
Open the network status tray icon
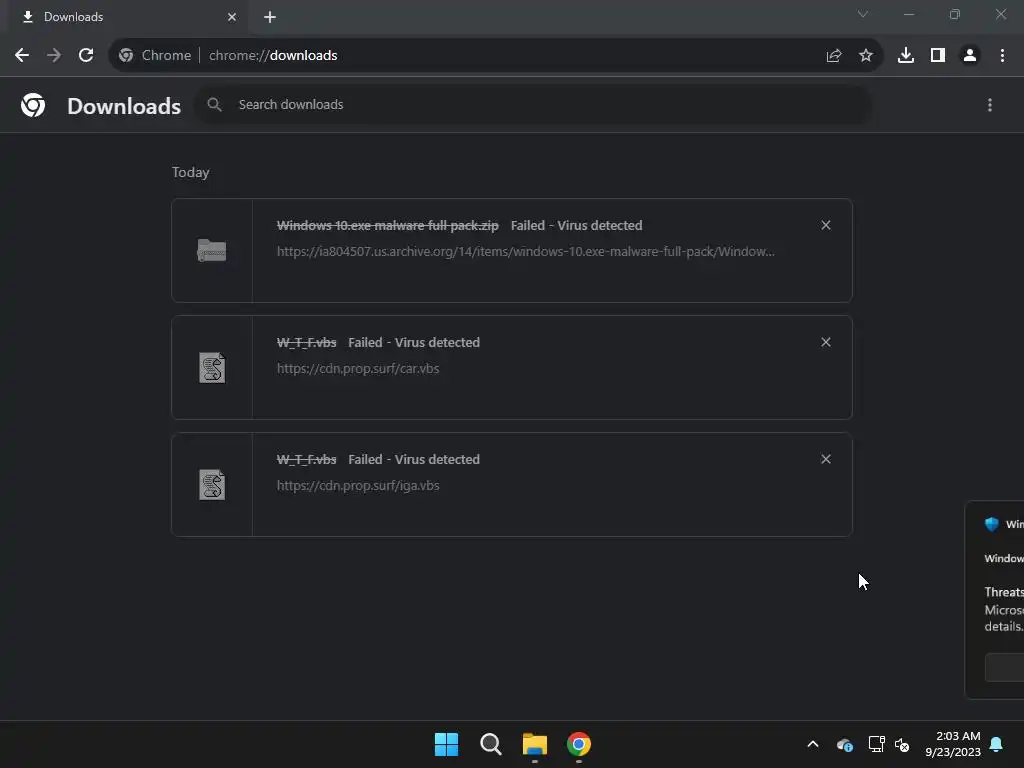[x=876, y=744]
